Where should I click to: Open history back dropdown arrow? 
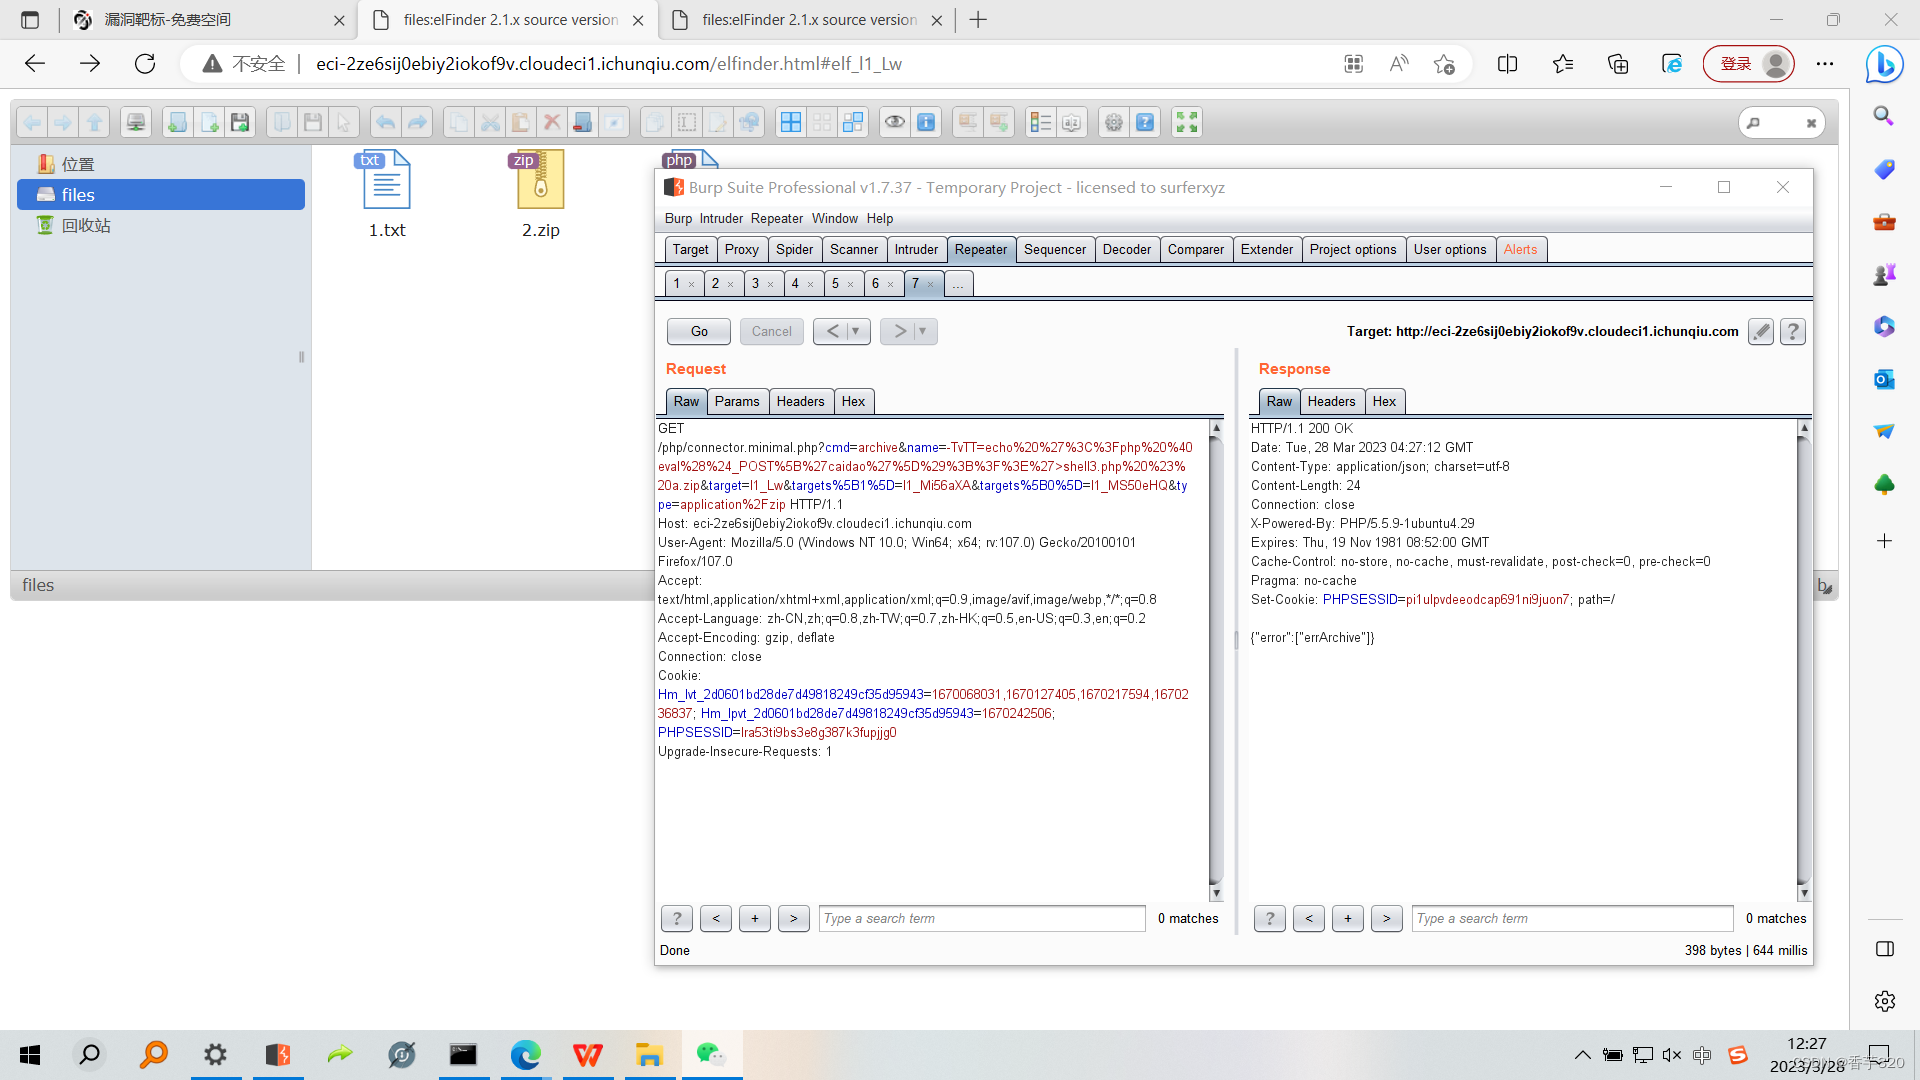point(856,332)
